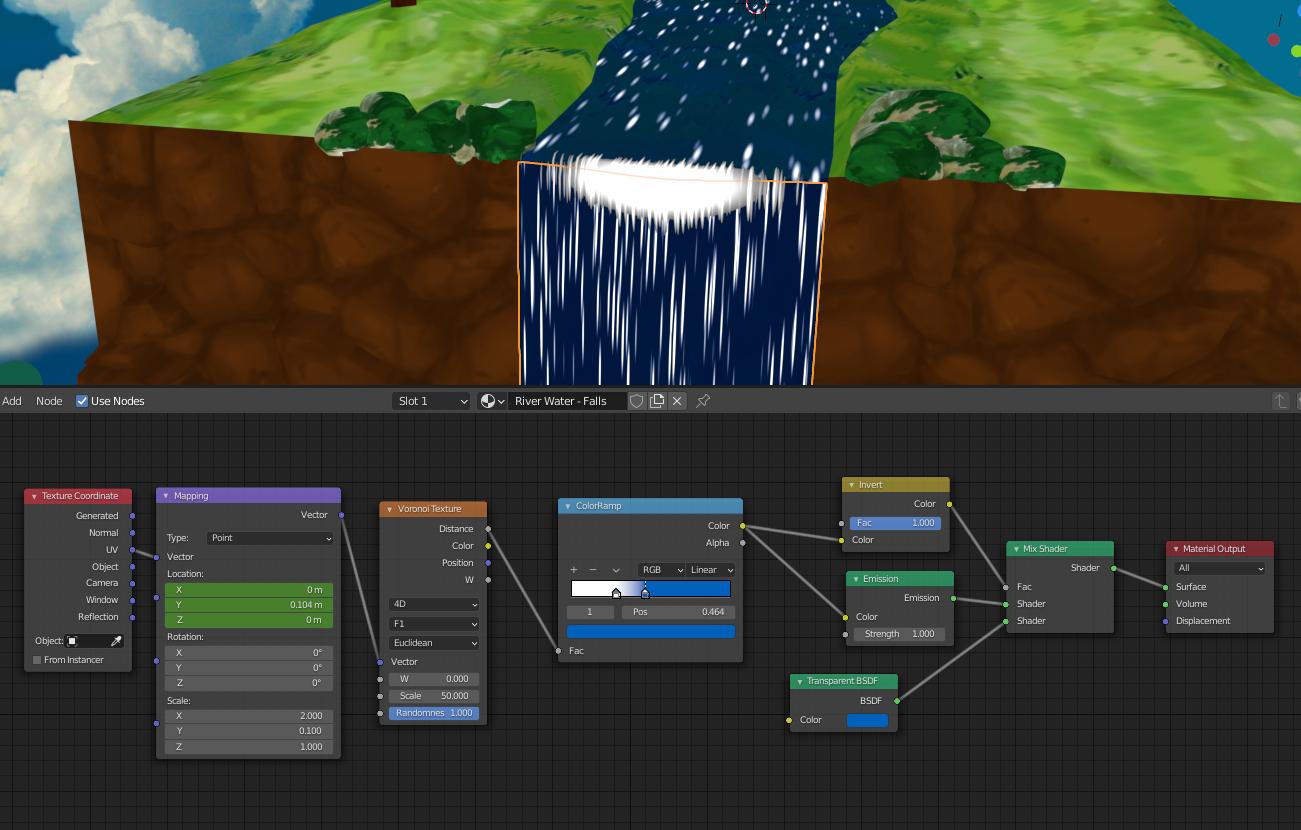Open the Add menu
The width and height of the screenshot is (1301, 830).
12,401
